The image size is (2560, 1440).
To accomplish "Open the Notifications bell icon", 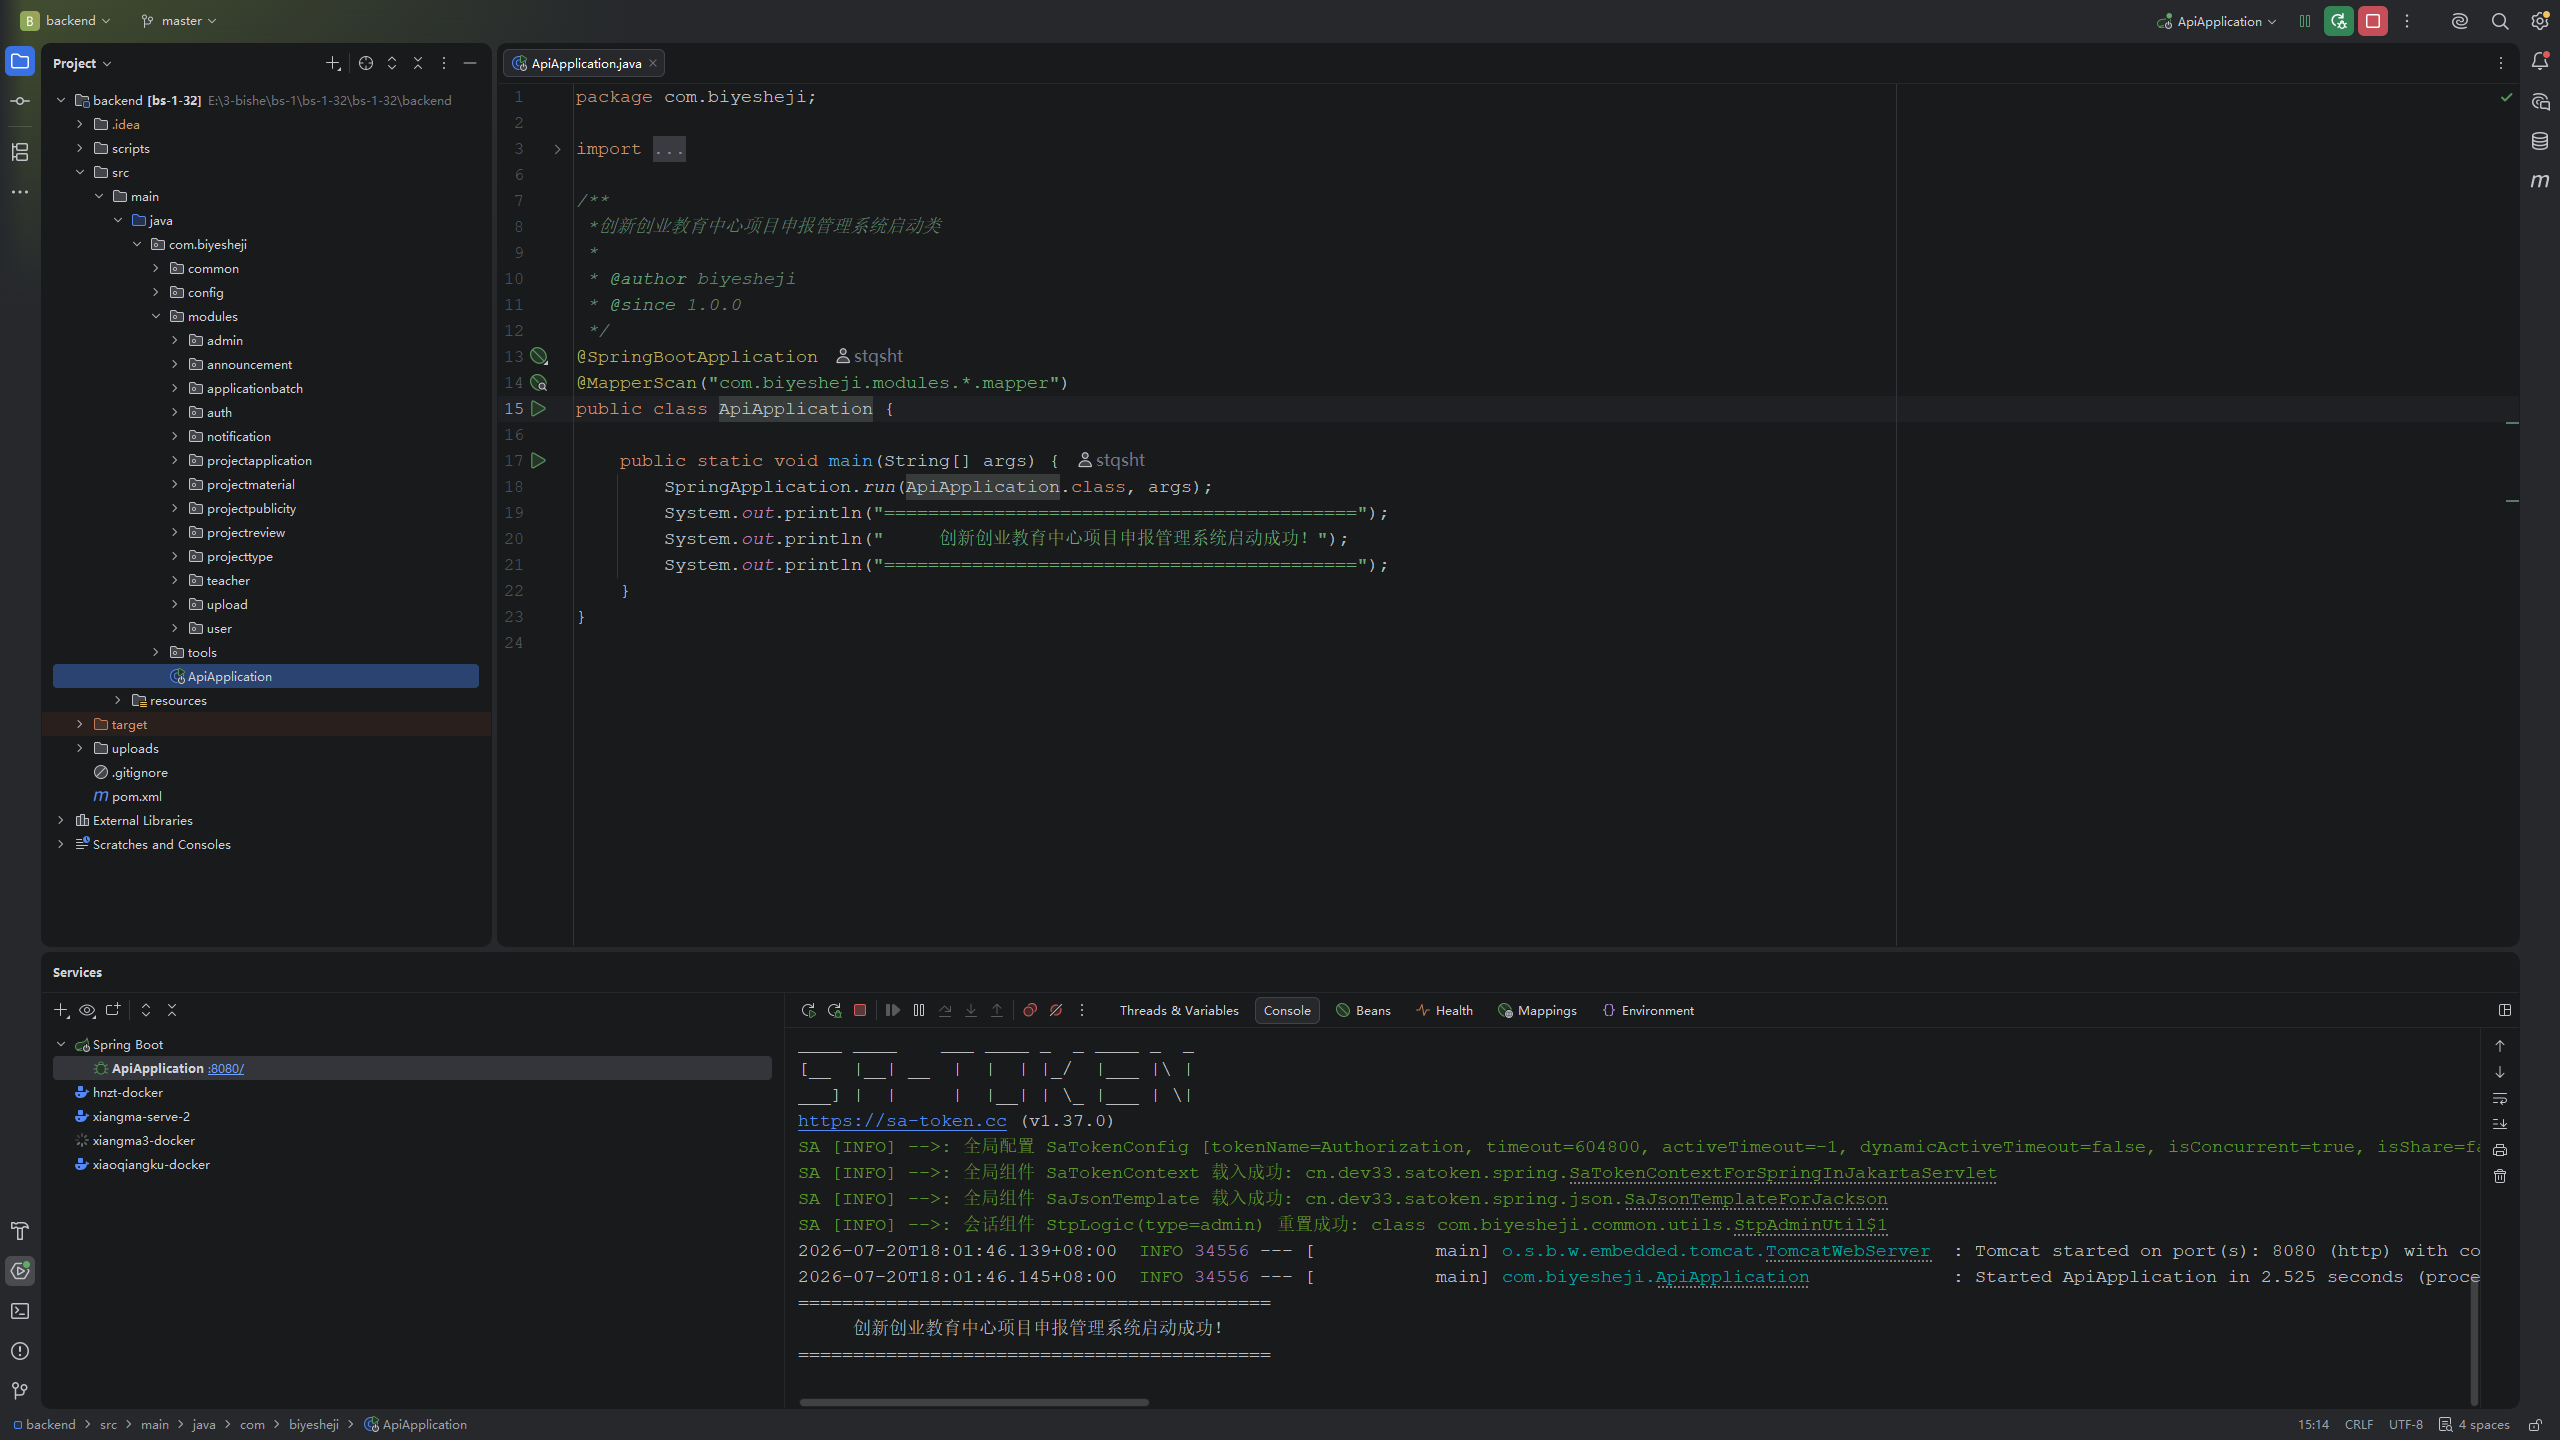I will [x=2540, y=62].
